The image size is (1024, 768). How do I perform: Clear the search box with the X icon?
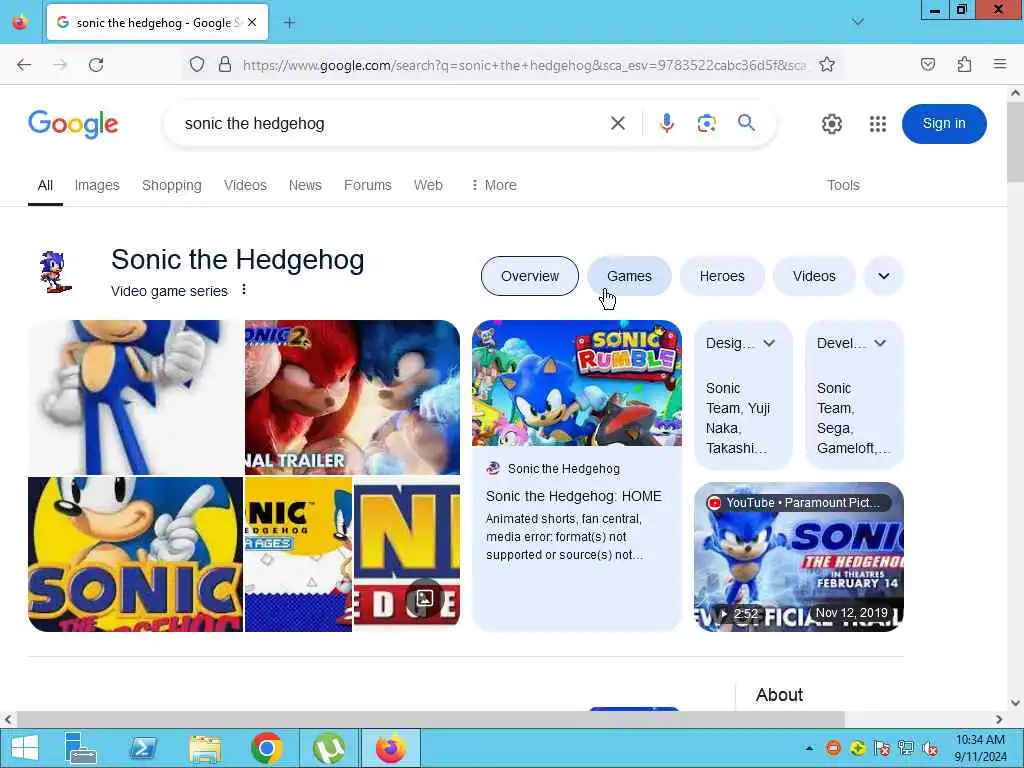pos(618,123)
